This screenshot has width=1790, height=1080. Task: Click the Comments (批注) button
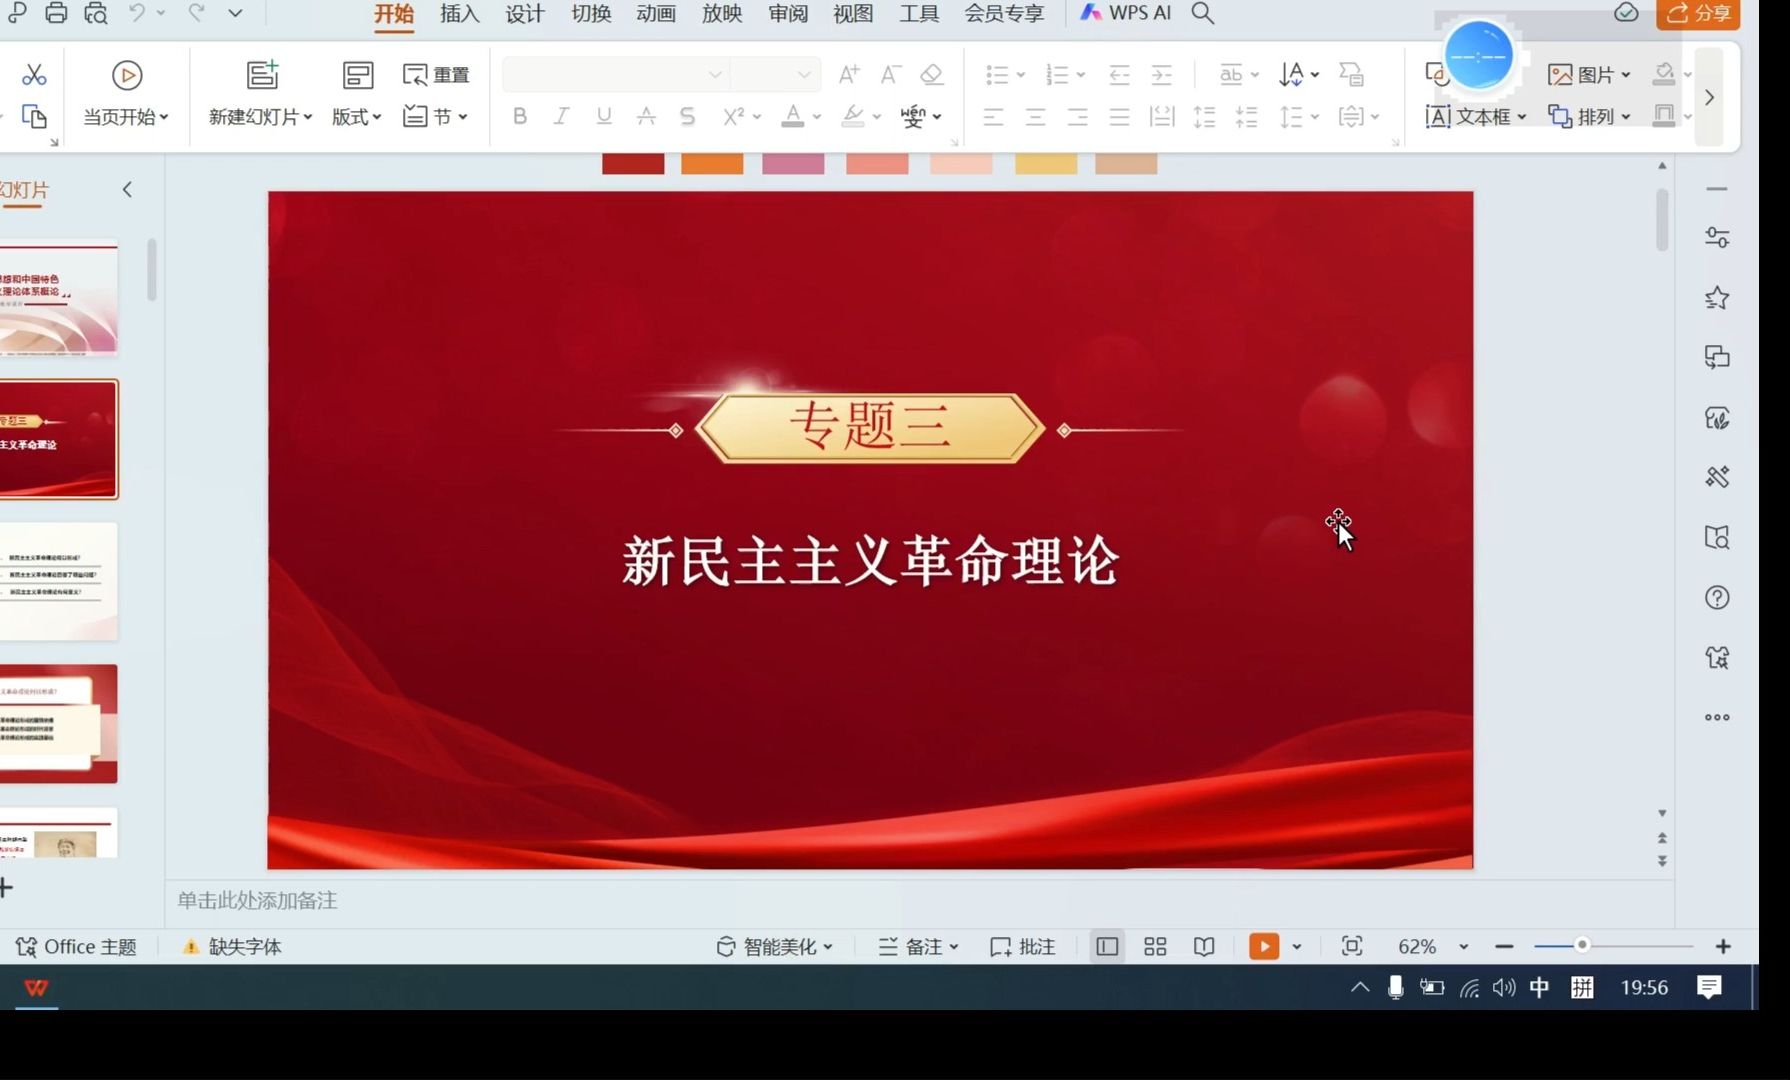(x=1022, y=946)
